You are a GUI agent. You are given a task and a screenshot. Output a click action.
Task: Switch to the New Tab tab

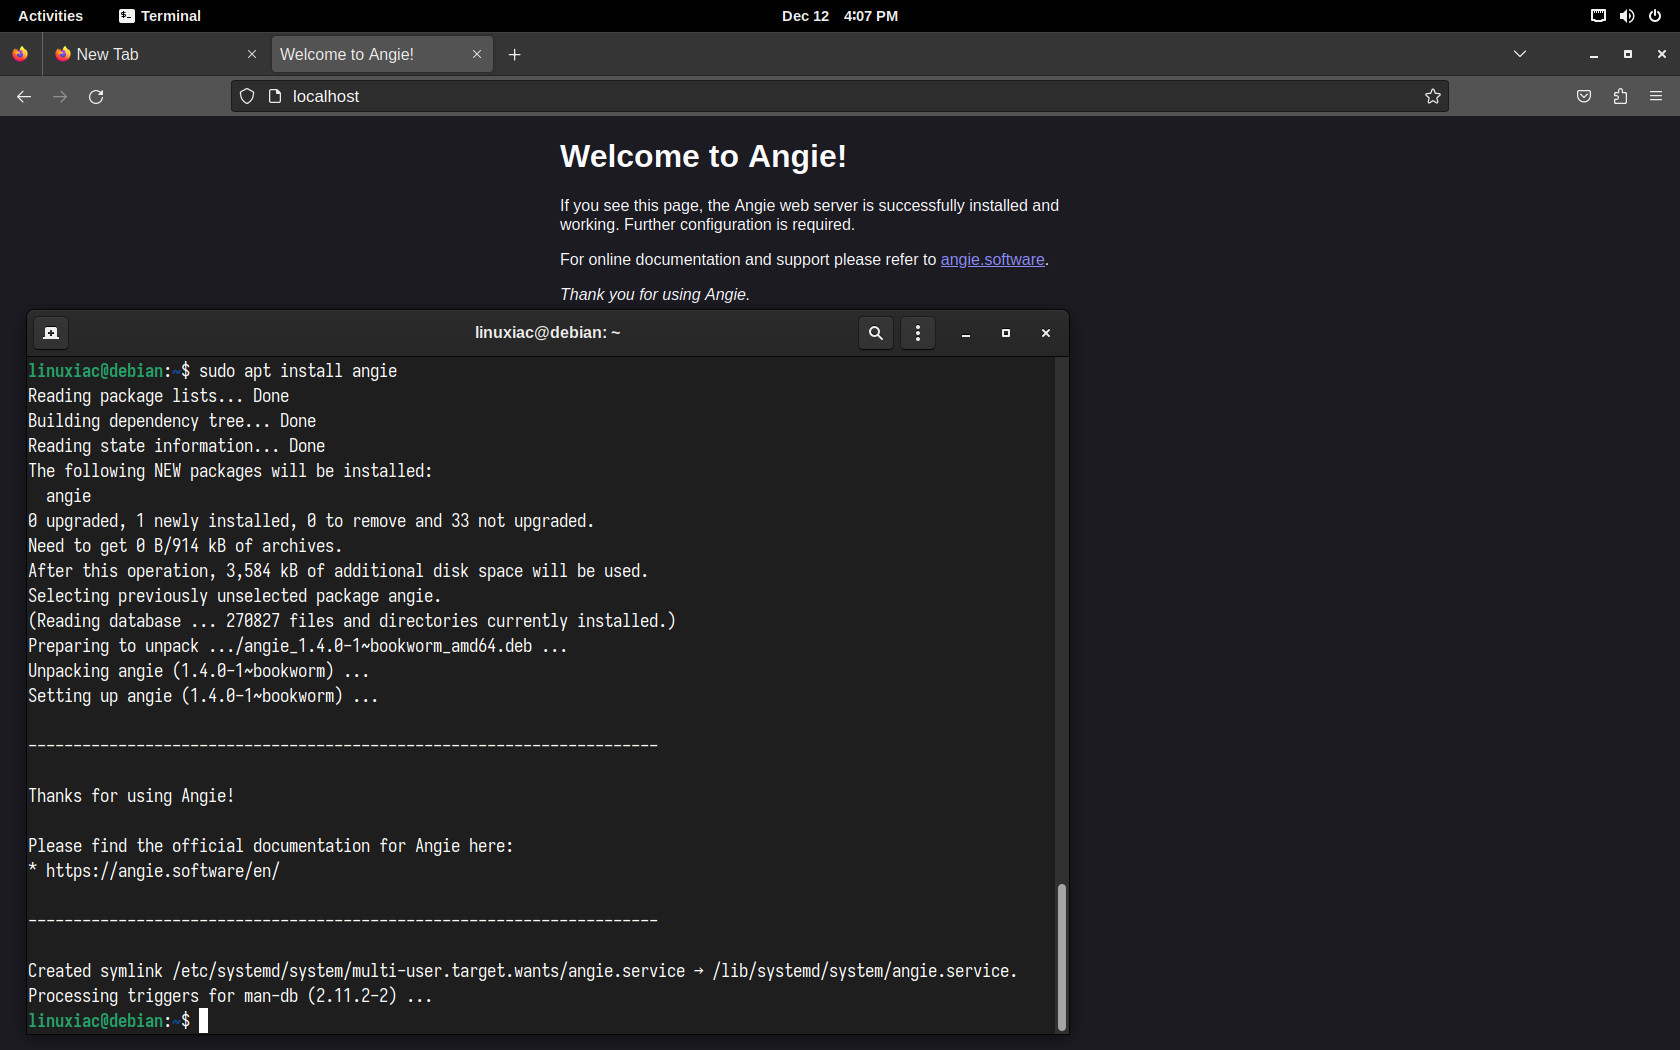point(157,54)
